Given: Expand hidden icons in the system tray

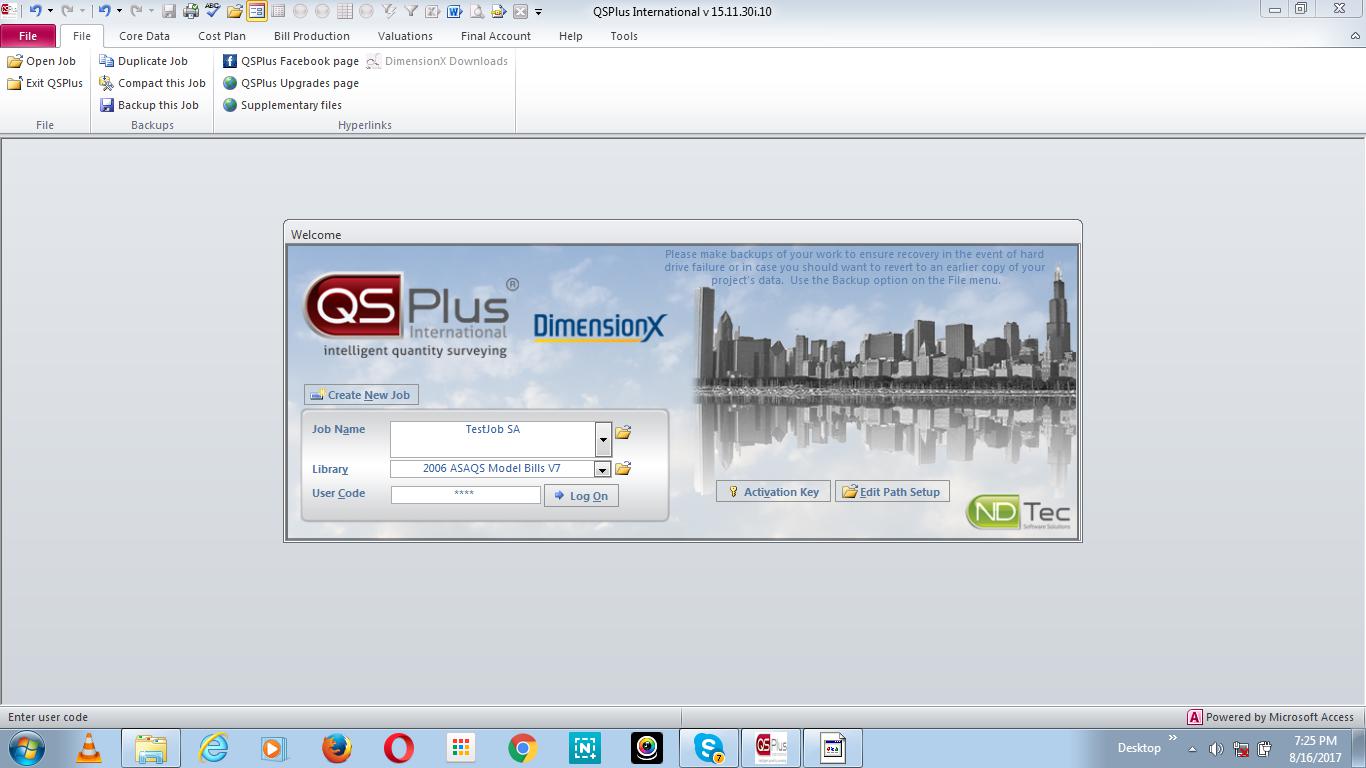Looking at the screenshot, I should 1191,748.
